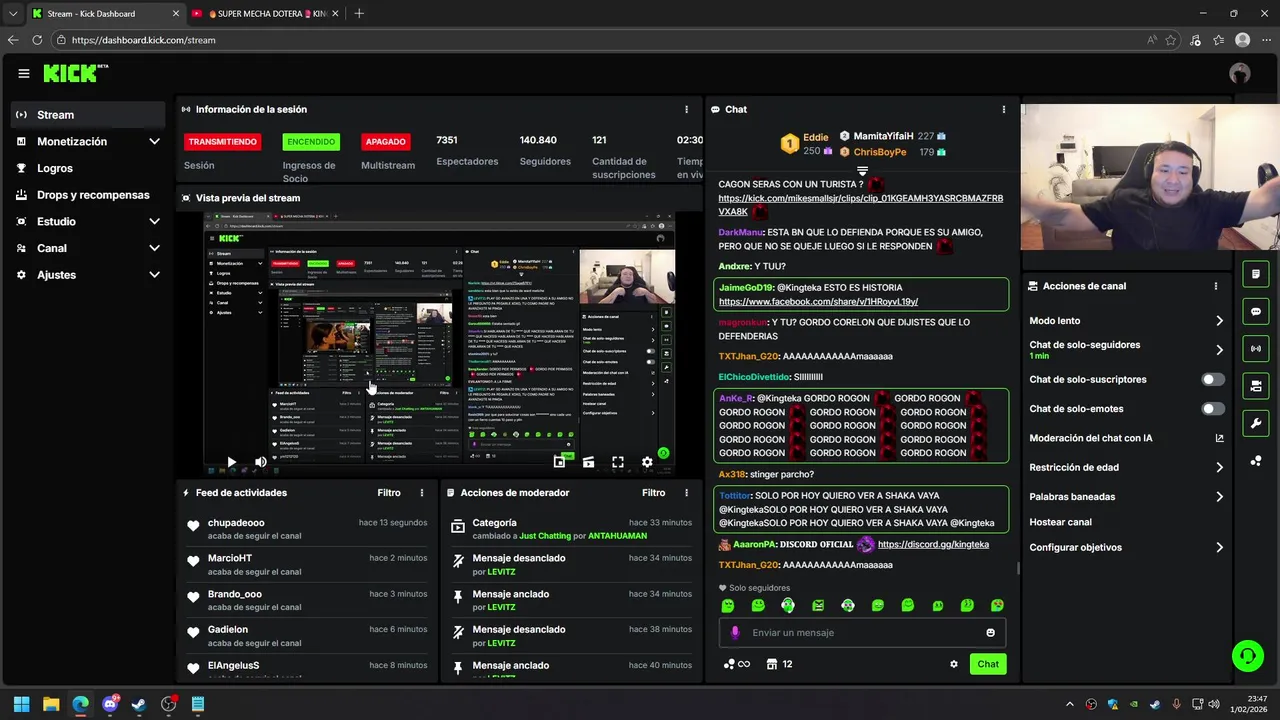The height and width of the screenshot is (720, 1280).
Task: Open the wrench tools icon in the right rail
Action: click(x=1256, y=423)
